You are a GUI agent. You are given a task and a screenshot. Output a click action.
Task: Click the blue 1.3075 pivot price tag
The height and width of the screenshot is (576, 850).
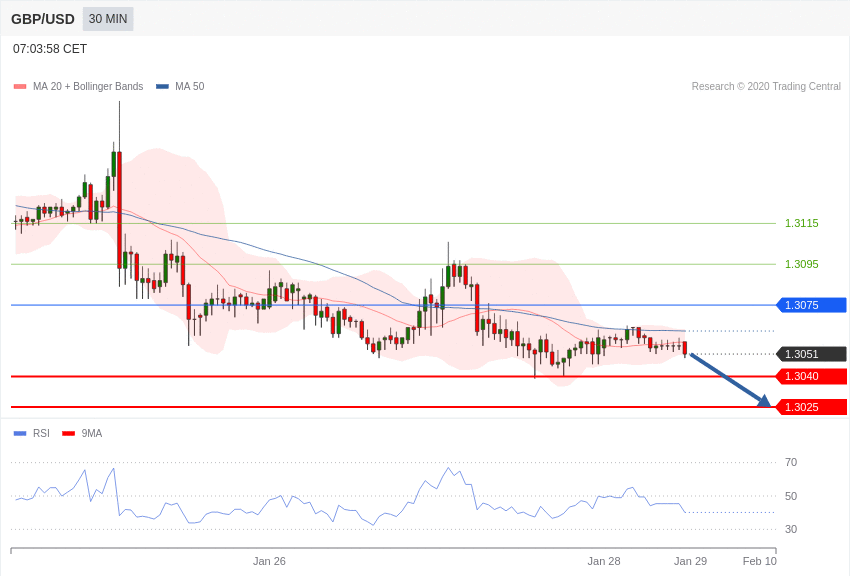tap(812, 305)
